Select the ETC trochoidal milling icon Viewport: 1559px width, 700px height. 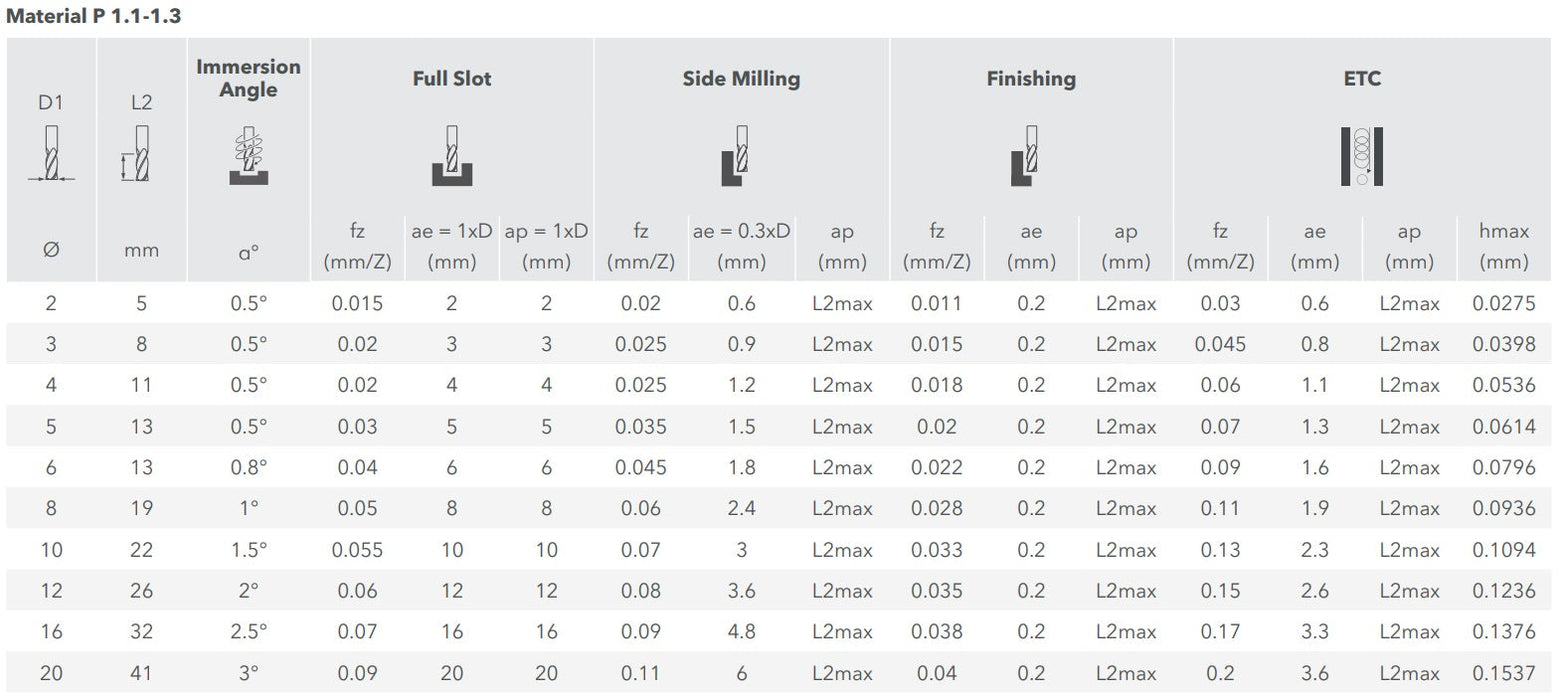click(x=1361, y=155)
